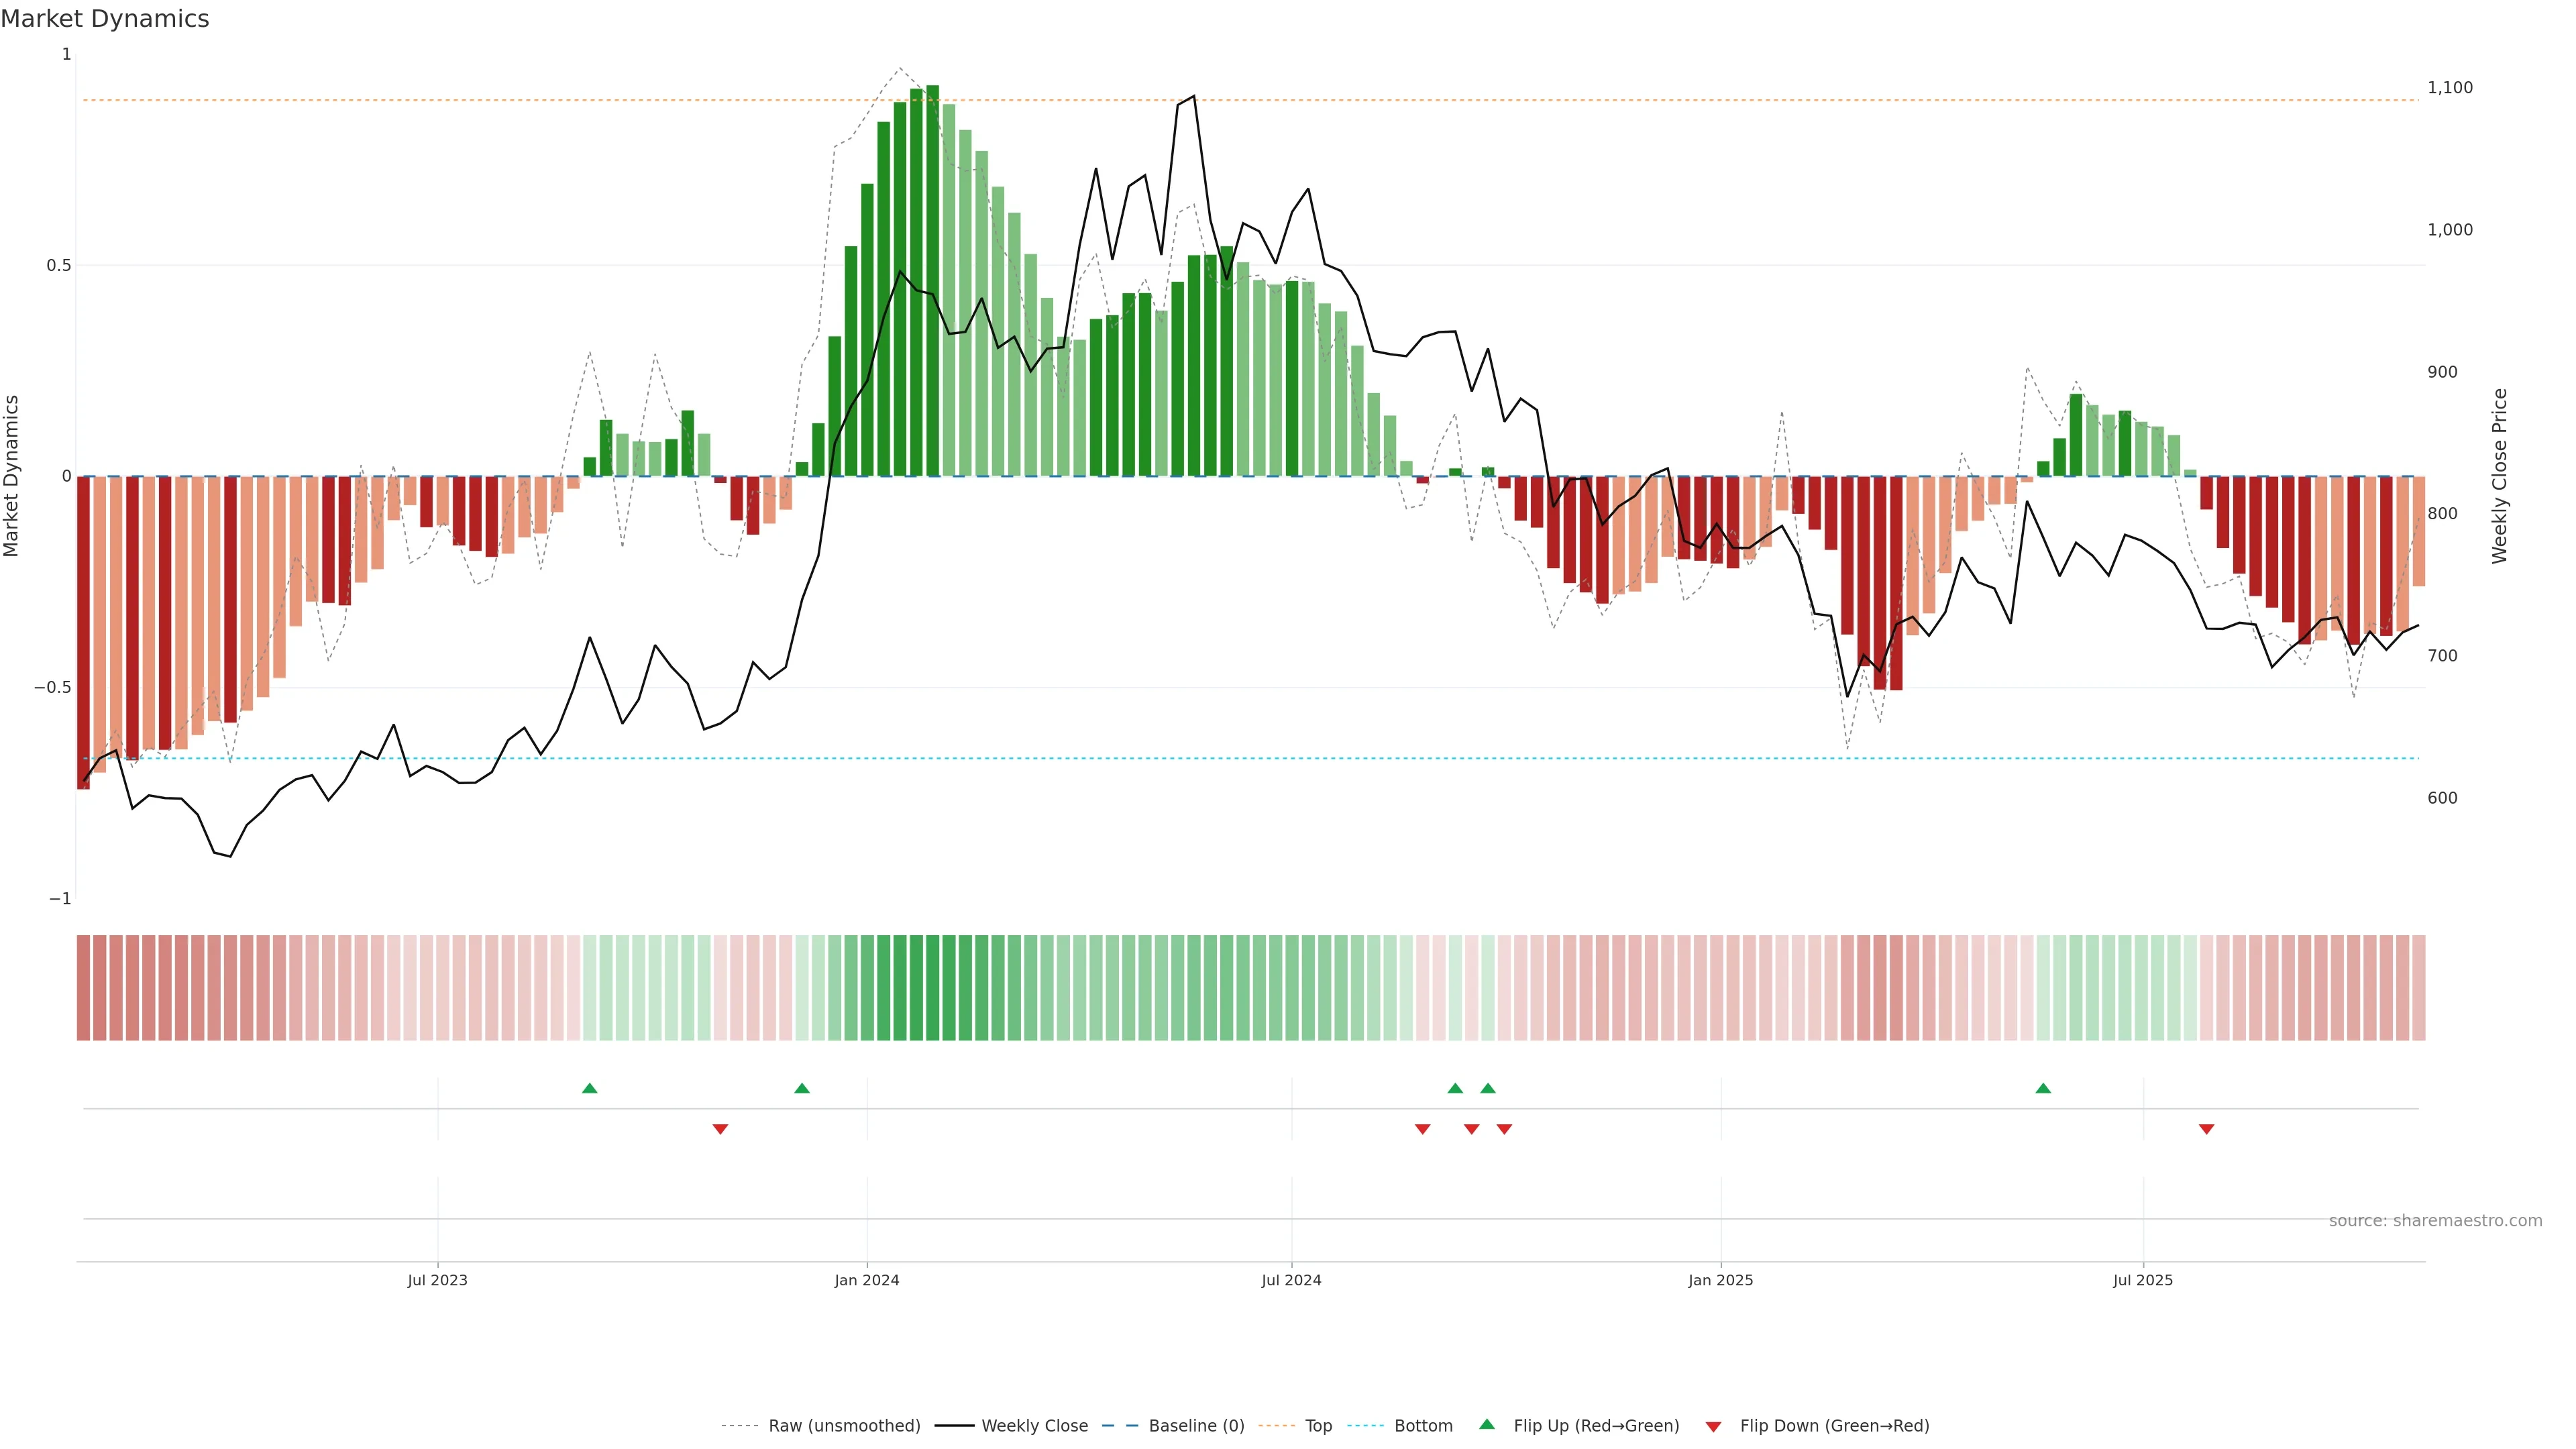Click the rightmost green flip-up triangle marker
The image size is (2576, 1449).
[2043, 1088]
